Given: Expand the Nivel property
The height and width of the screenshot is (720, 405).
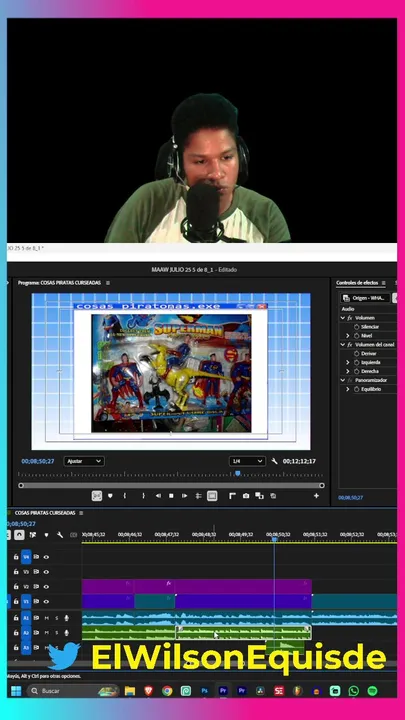Looking at the screenshot, I should [348, 336].
